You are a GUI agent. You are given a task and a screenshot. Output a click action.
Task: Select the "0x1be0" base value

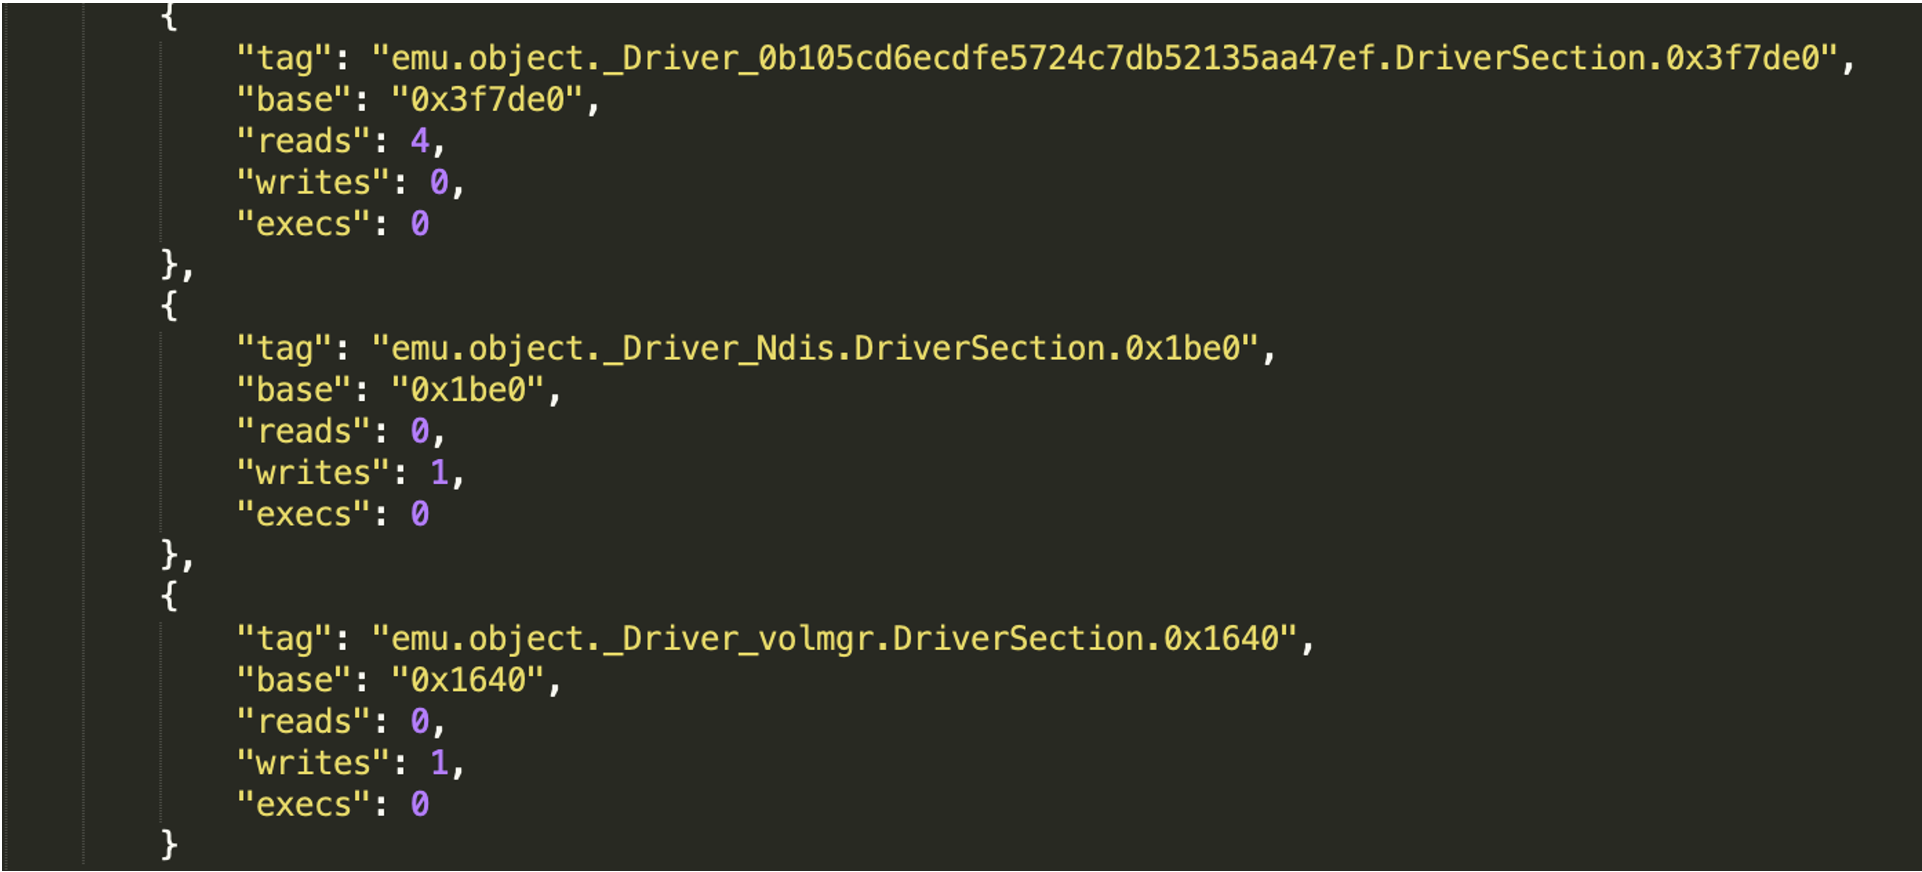468,390
